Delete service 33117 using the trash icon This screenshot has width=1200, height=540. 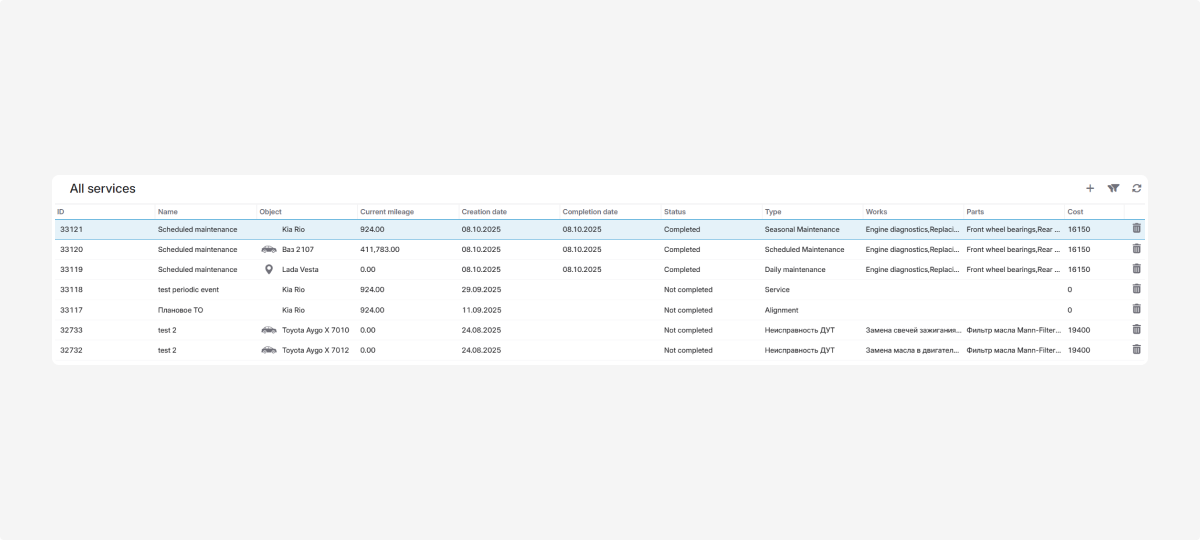click(1136, 309)
